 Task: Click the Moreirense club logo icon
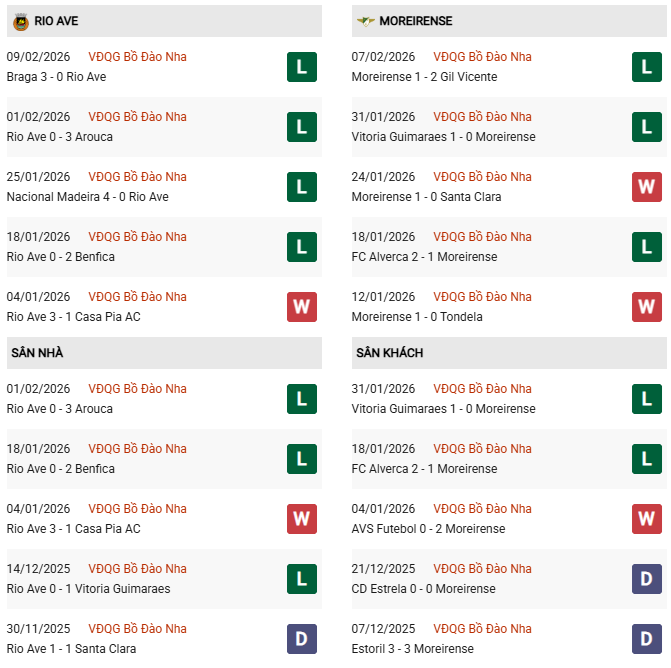(x=365, y=21)
